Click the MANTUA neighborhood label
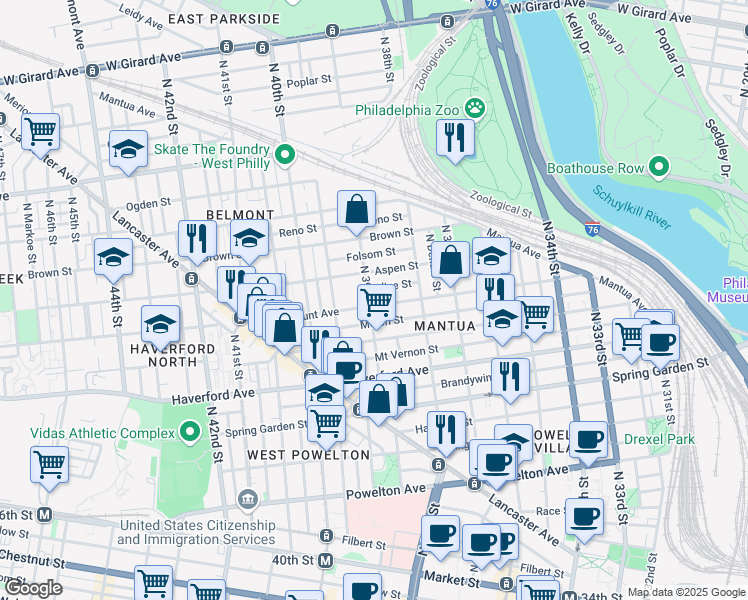This screenshot has height=600, width=748. (x=445, y=326)
